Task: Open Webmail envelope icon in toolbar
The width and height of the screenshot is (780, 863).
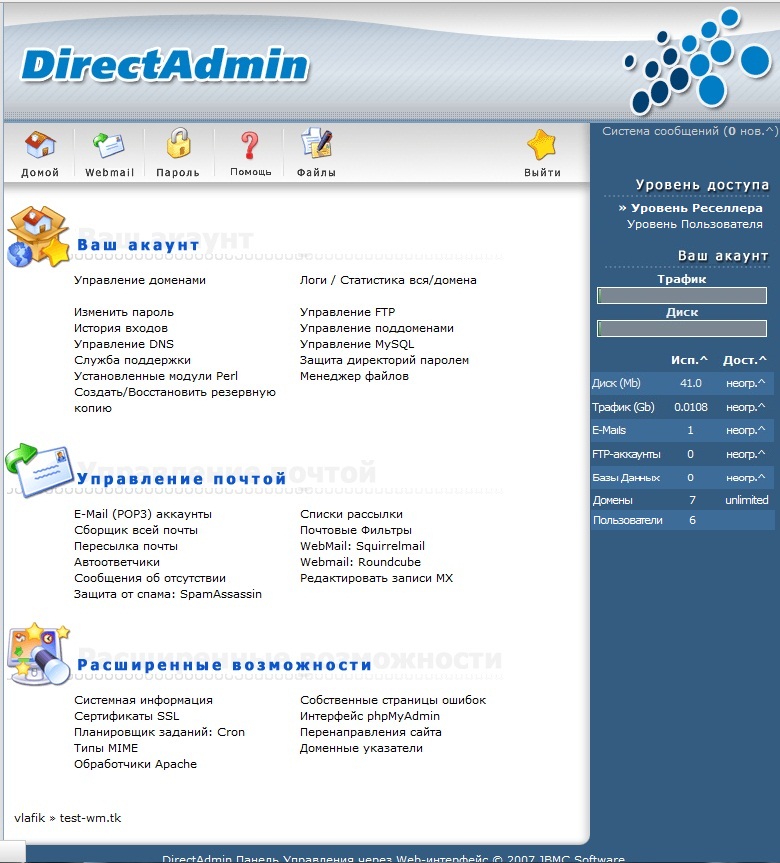Action: 109,145
